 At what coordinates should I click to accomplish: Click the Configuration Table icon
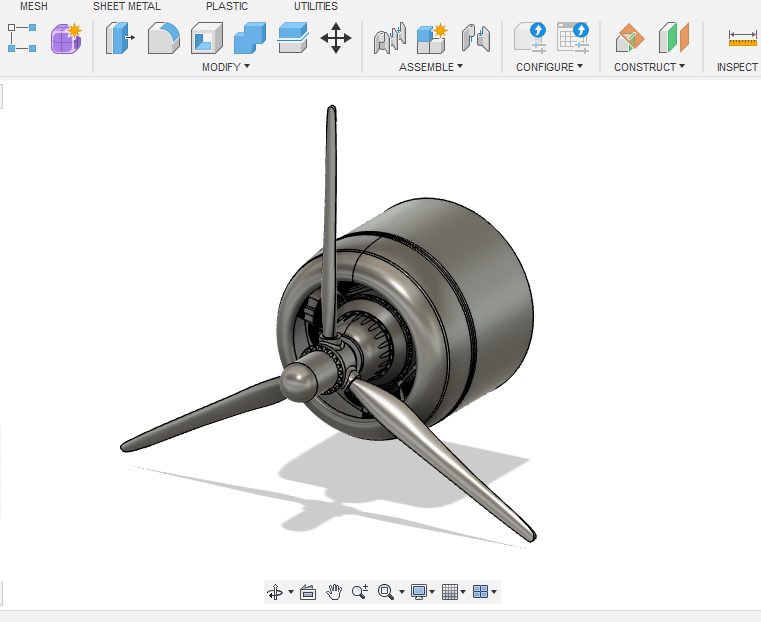coord(573,38)
